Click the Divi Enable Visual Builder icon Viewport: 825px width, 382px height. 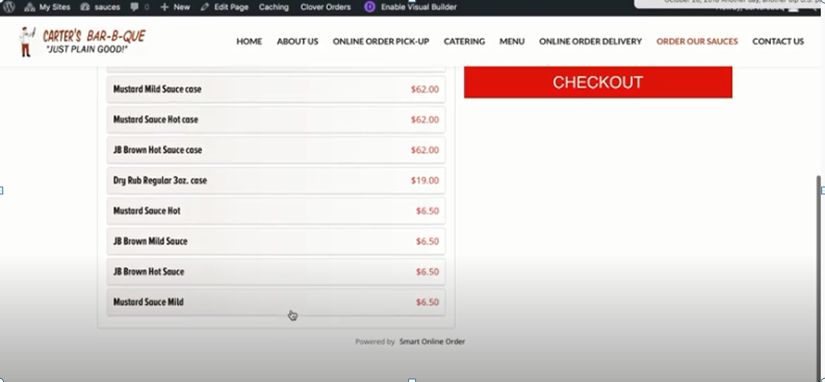(370, 7)
